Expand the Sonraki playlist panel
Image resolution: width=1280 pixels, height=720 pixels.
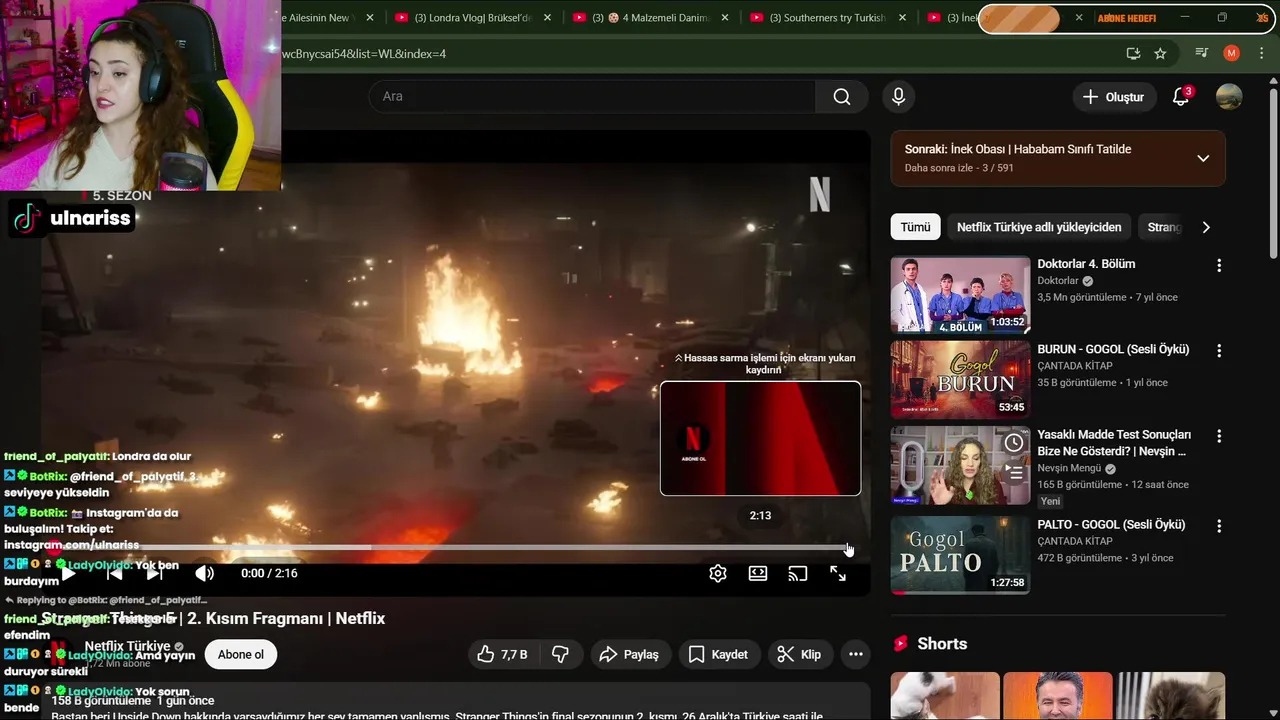click(1203, 158)
